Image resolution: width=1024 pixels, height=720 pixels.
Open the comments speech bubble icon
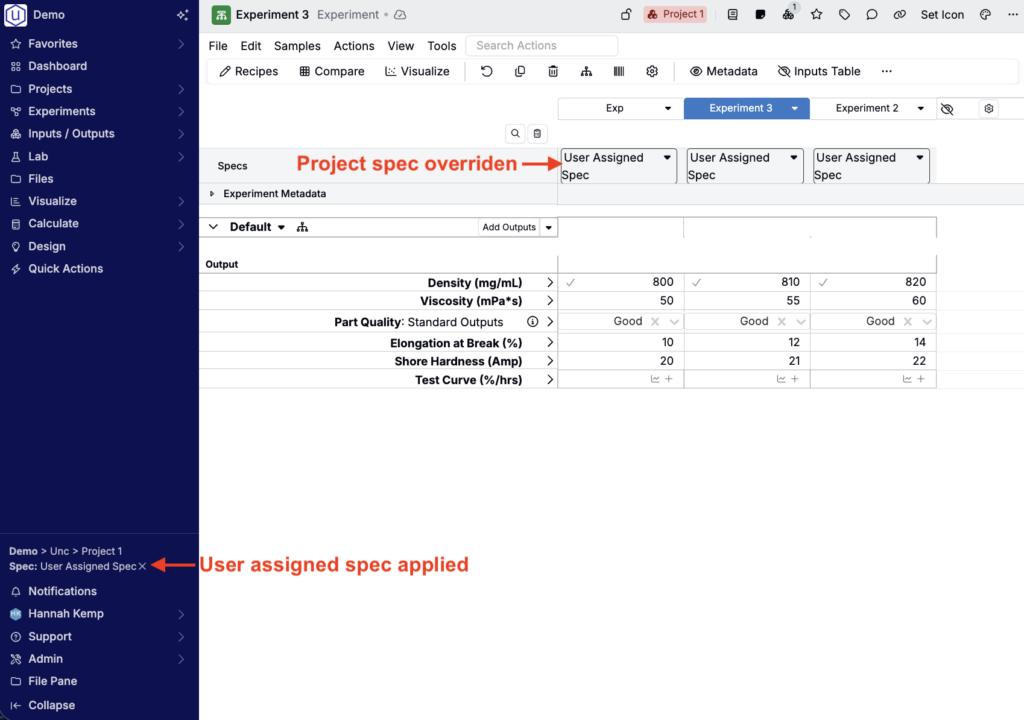click(x=872, y=15)
